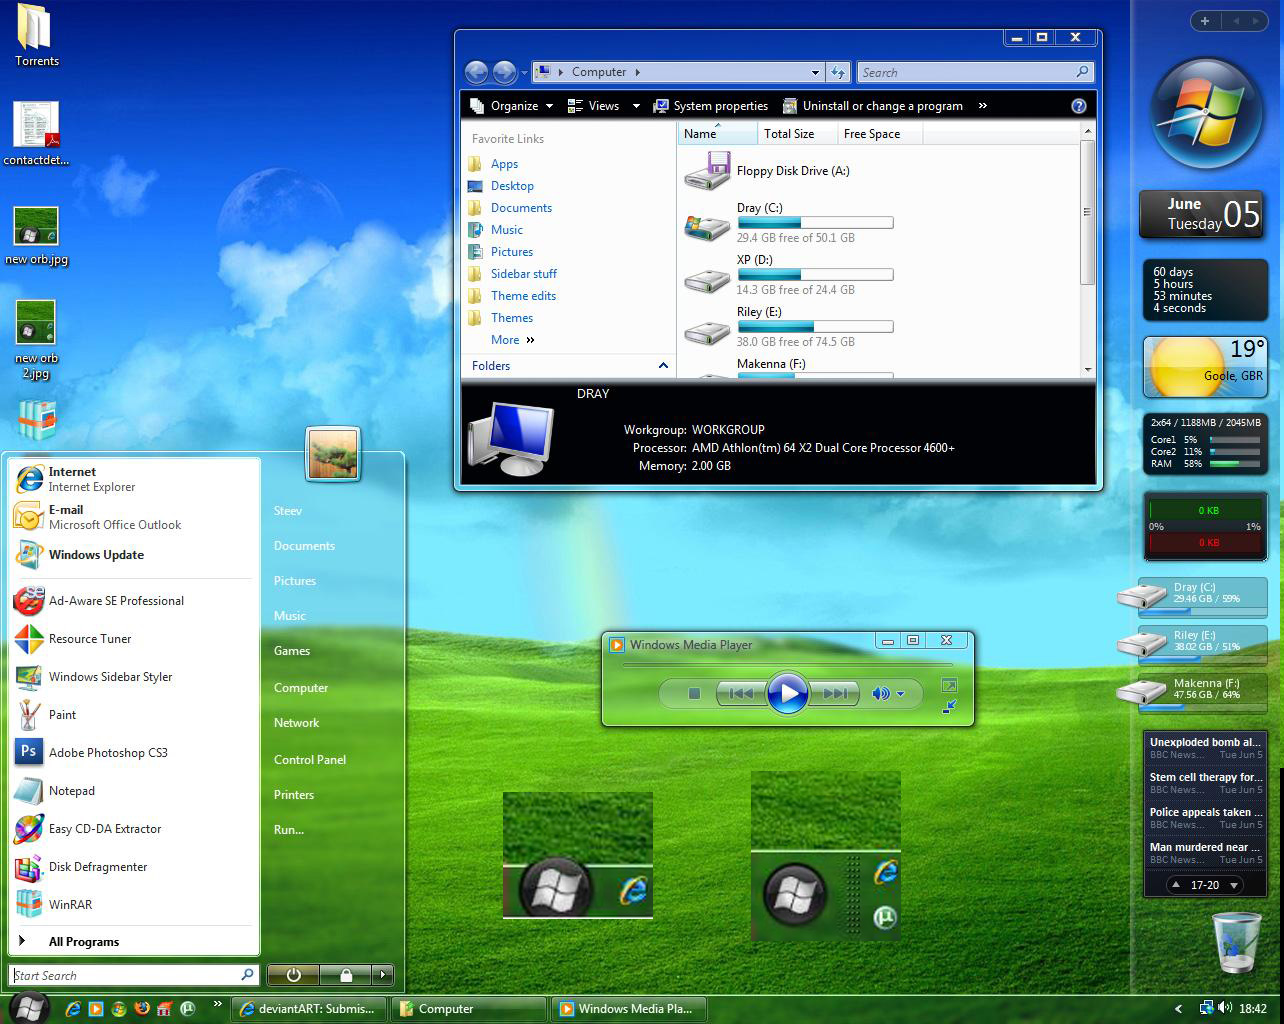Launch Firefox from quick launch

[x=142, y=1009]
